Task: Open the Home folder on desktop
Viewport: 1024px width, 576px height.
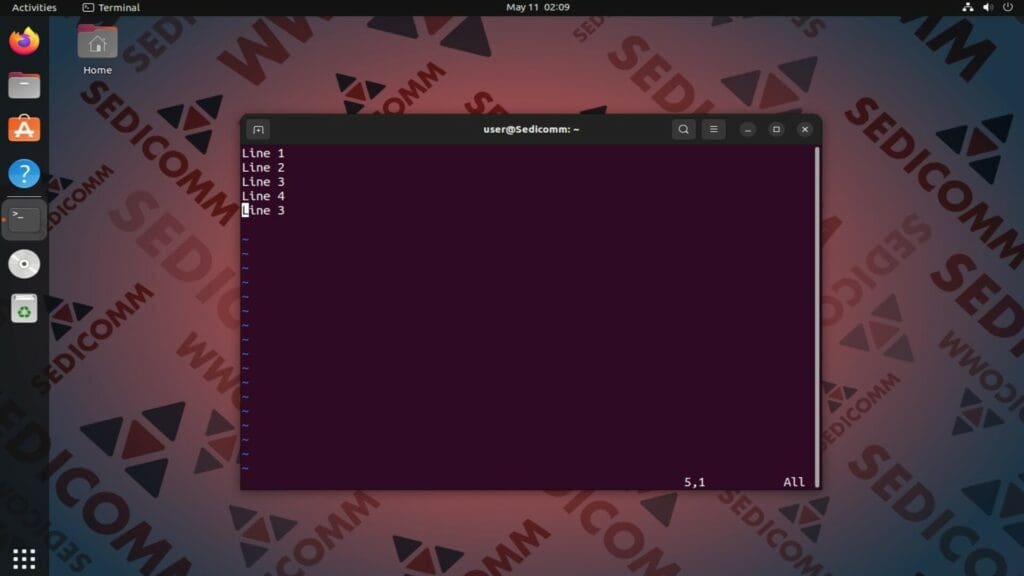Action: [x=97, y=50]
